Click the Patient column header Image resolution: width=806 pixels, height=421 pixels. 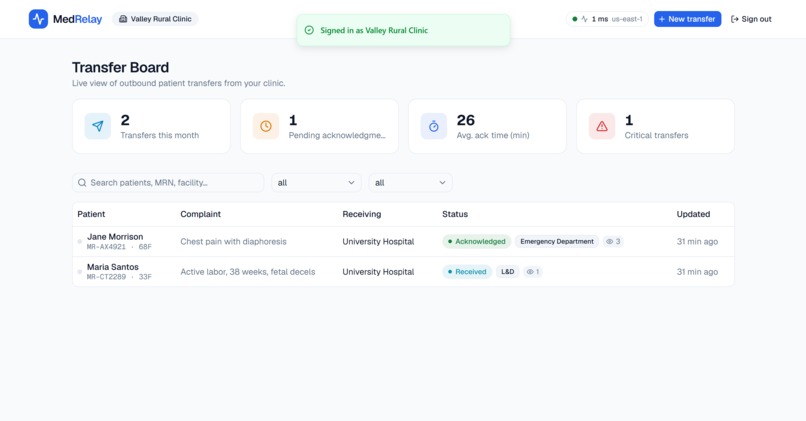[91, 214]
